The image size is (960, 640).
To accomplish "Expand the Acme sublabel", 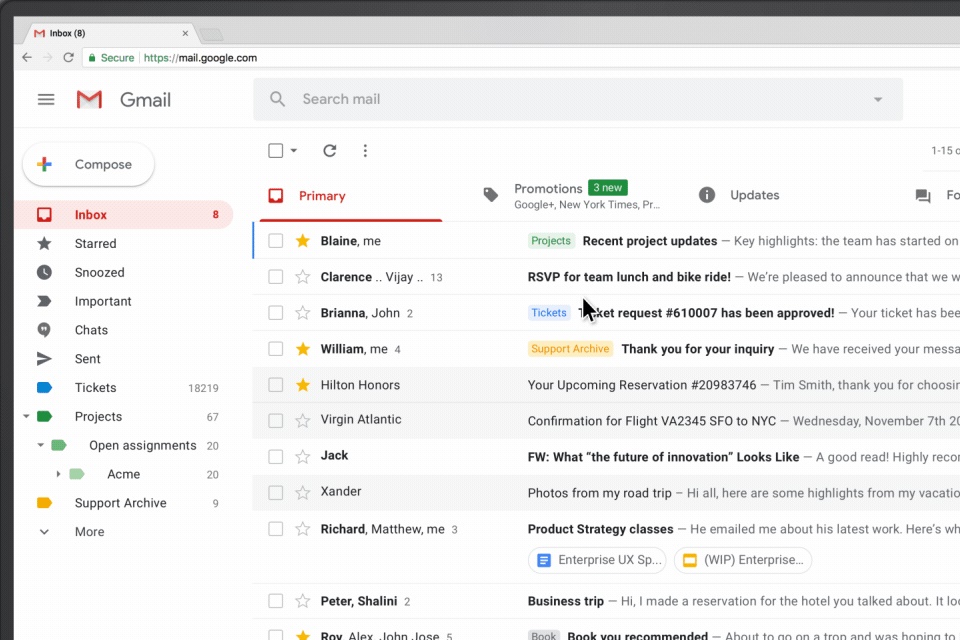I will (58, 474).
